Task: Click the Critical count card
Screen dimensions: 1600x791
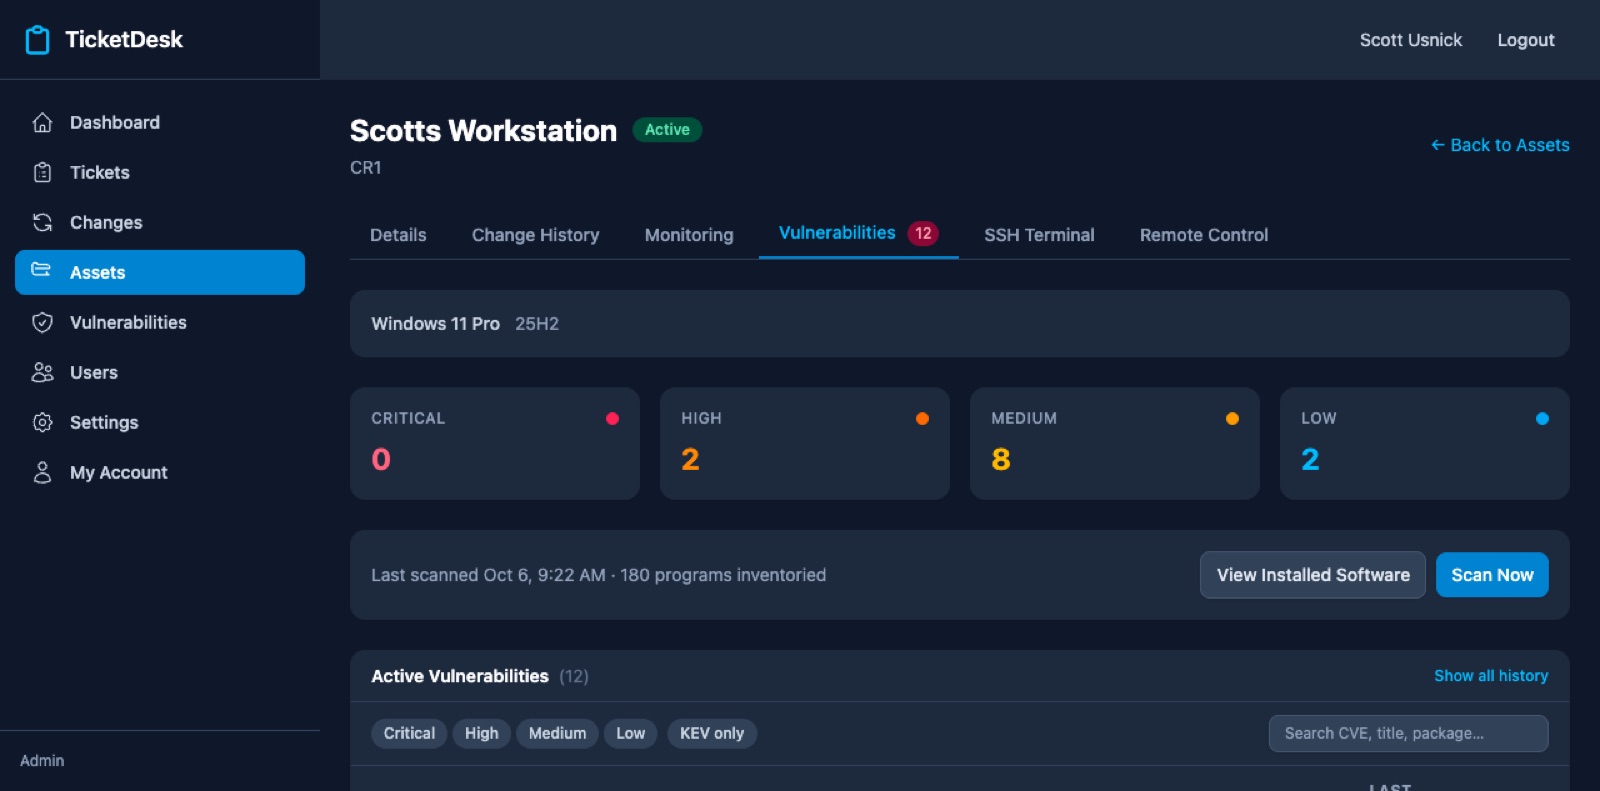Action: (495, 443)
